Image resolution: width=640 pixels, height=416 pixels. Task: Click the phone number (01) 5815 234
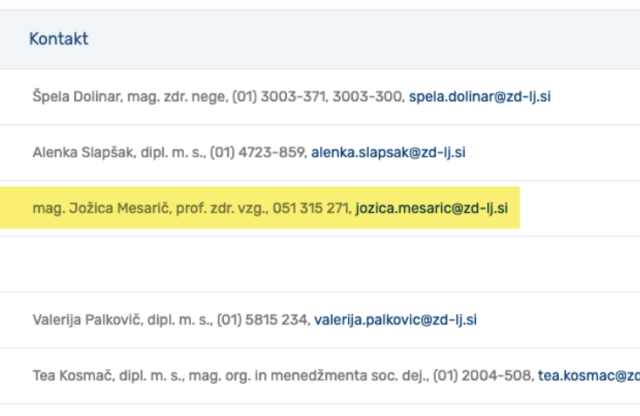click(262, 320)
